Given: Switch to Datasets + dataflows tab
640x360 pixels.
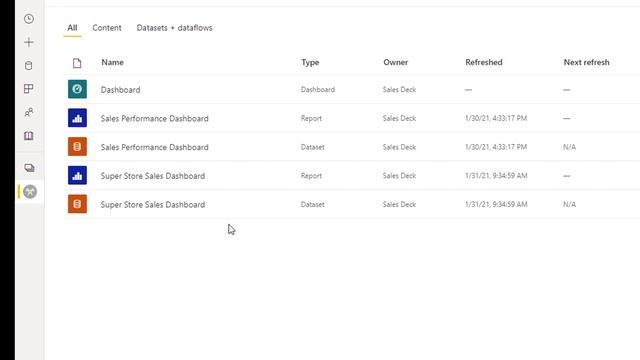Looking at the screenshot, I should tap(174, 28).
